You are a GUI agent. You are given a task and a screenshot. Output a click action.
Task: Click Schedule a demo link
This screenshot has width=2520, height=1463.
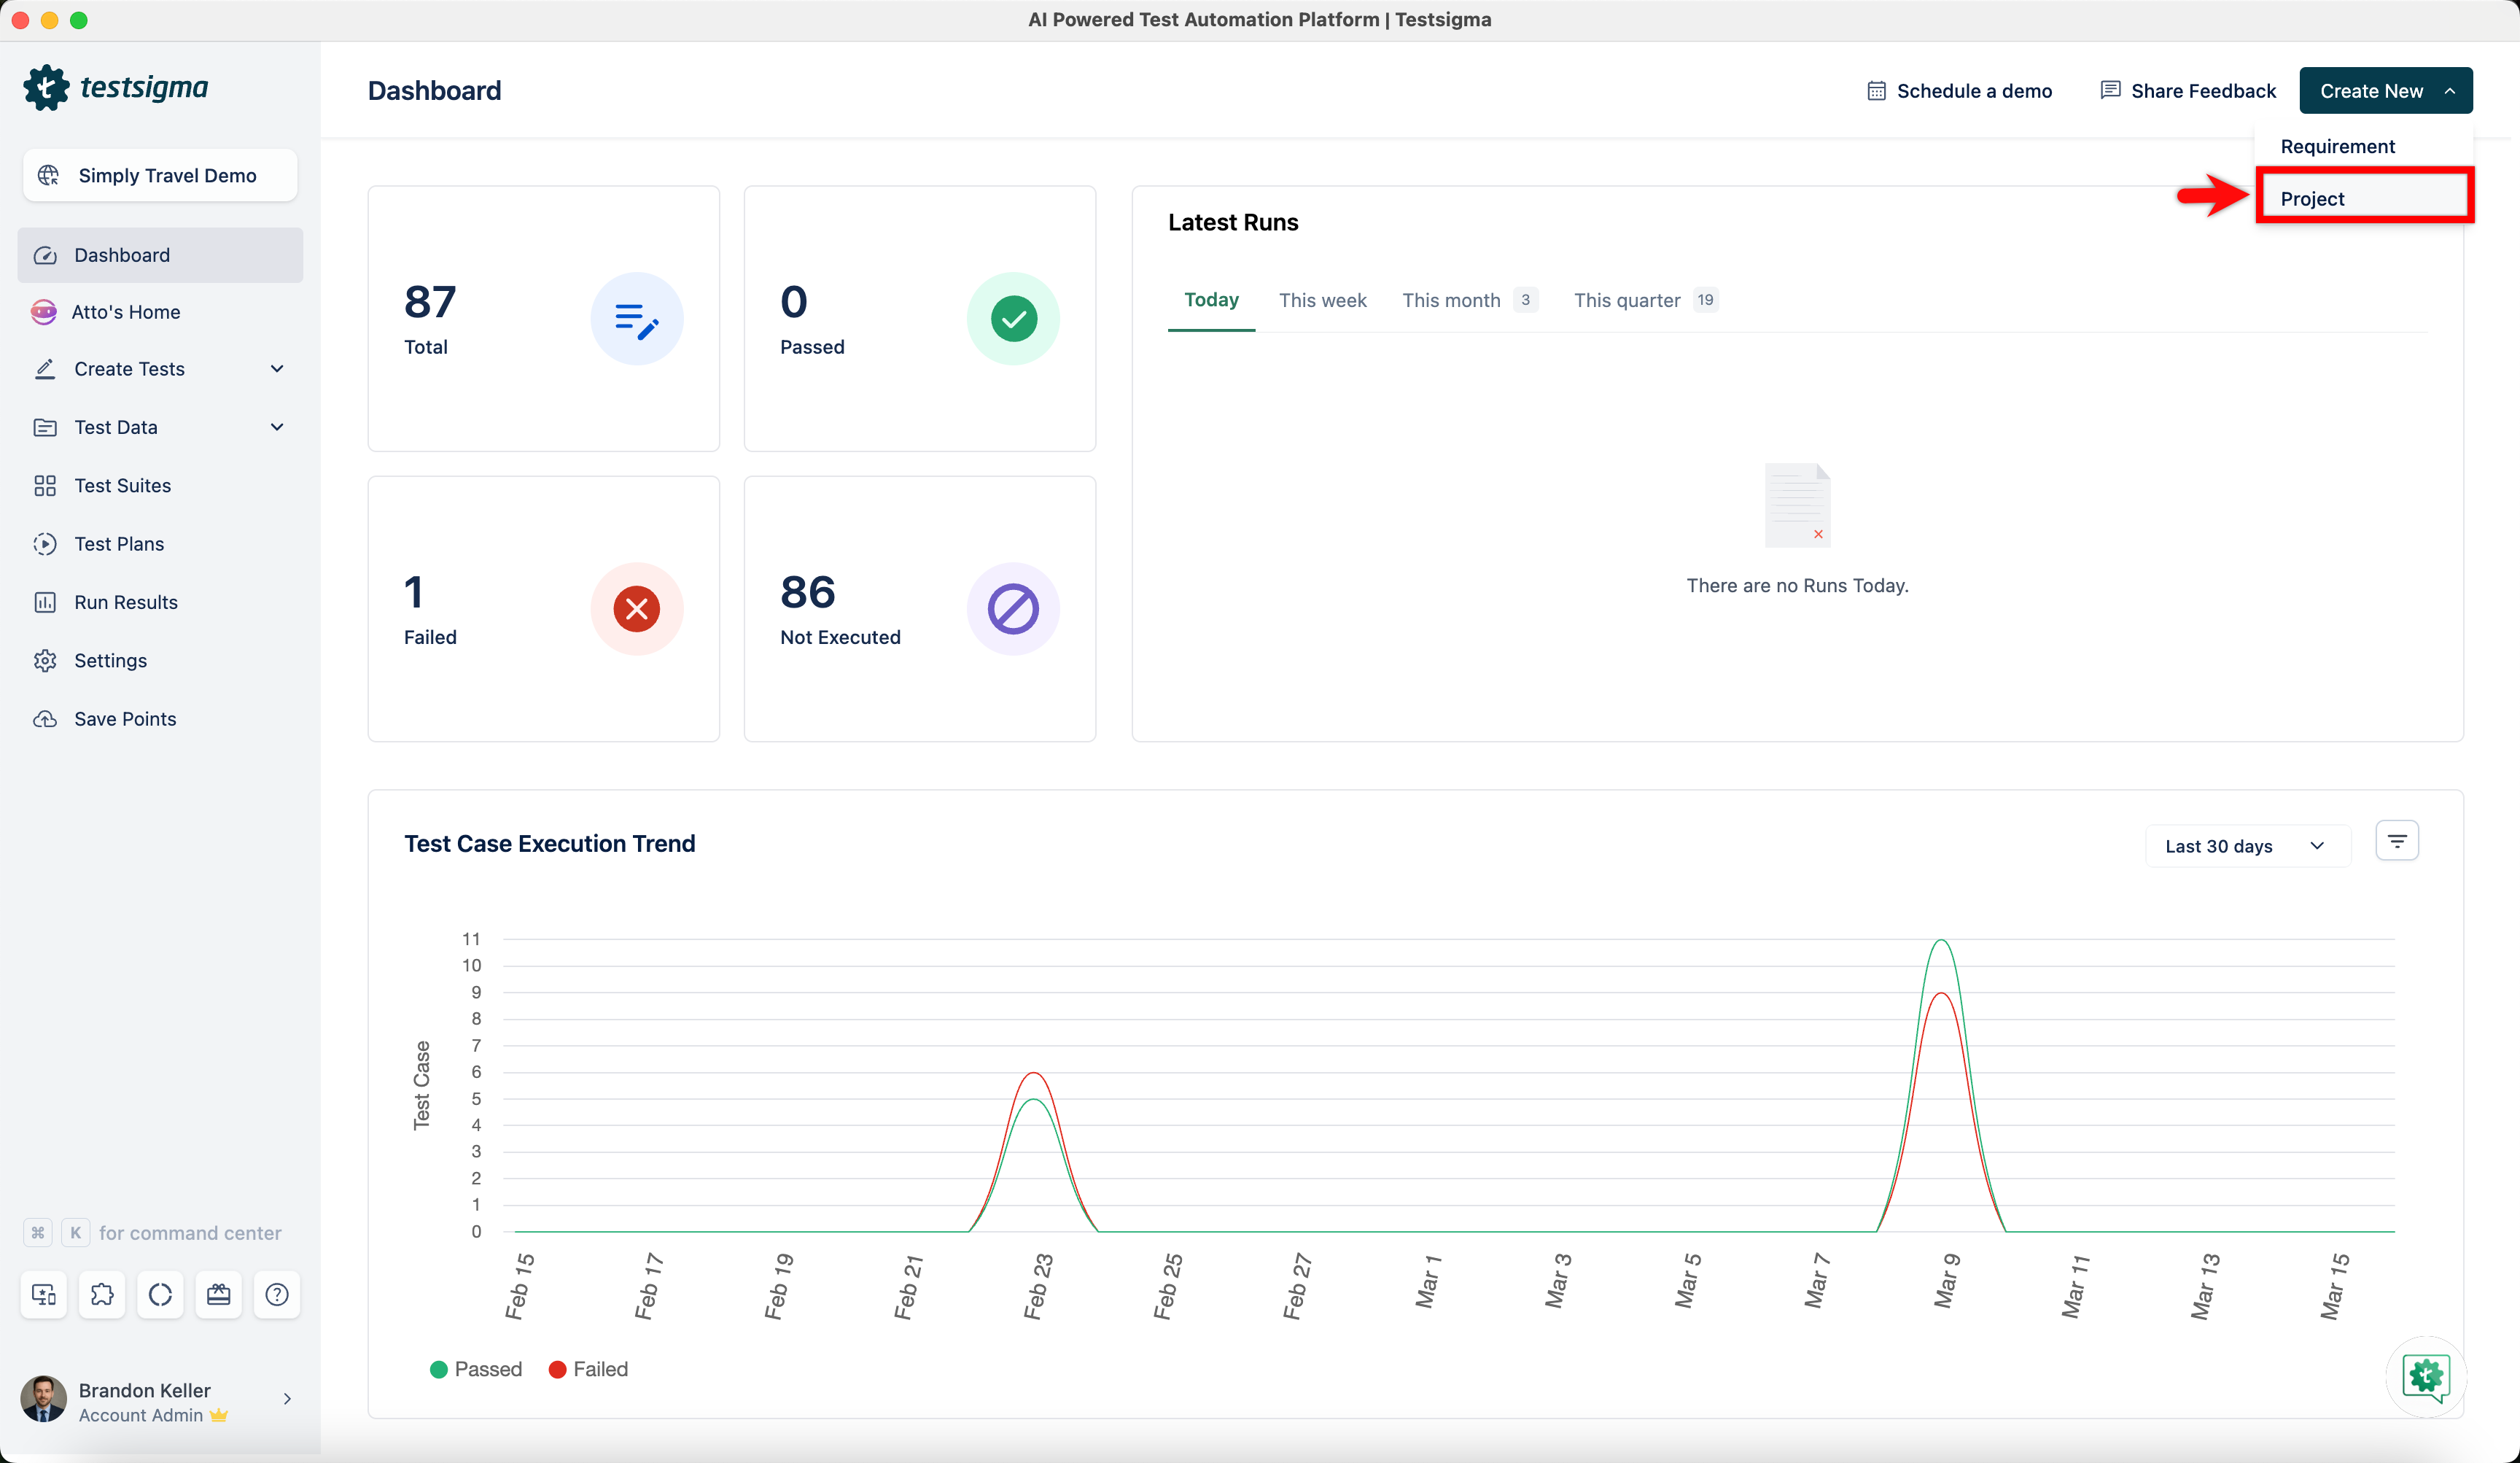[x=1960, y=91]
